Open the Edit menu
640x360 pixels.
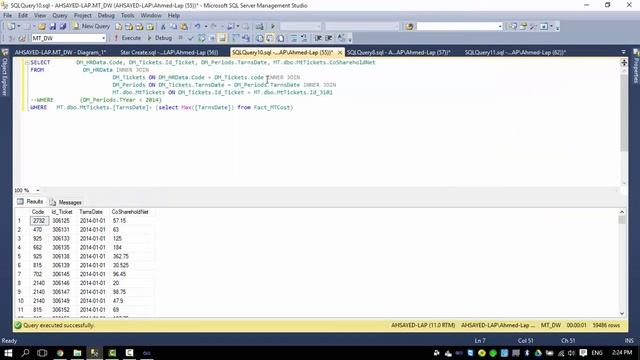[x=23, y=15]
